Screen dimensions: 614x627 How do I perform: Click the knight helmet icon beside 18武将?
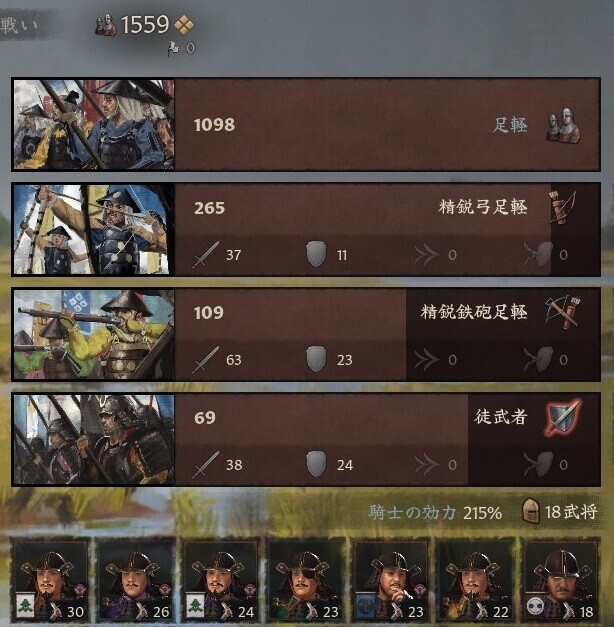pos(532,511)
